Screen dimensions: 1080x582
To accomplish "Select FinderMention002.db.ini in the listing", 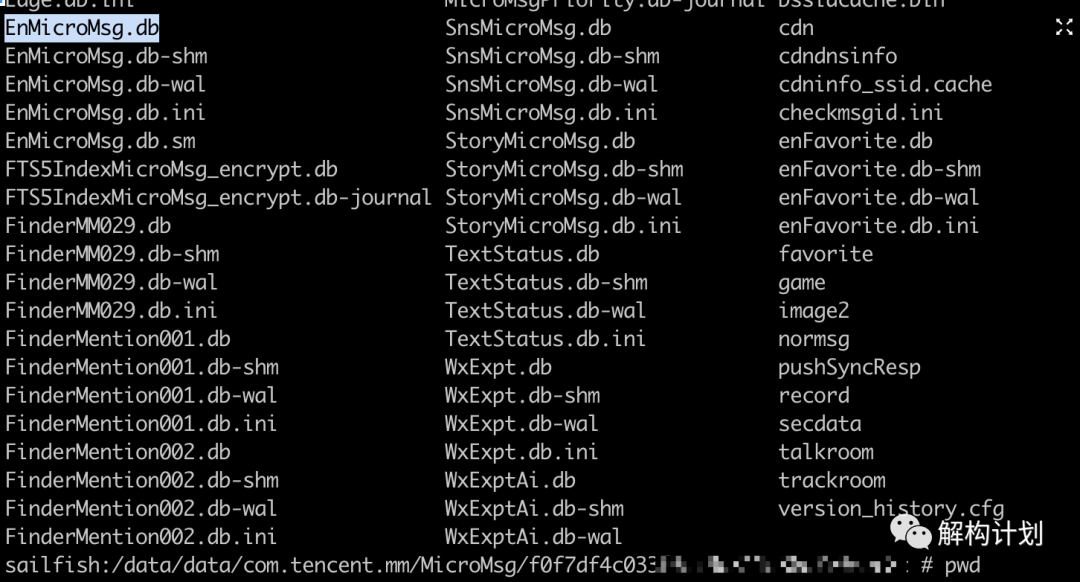I will pos(140,537).
